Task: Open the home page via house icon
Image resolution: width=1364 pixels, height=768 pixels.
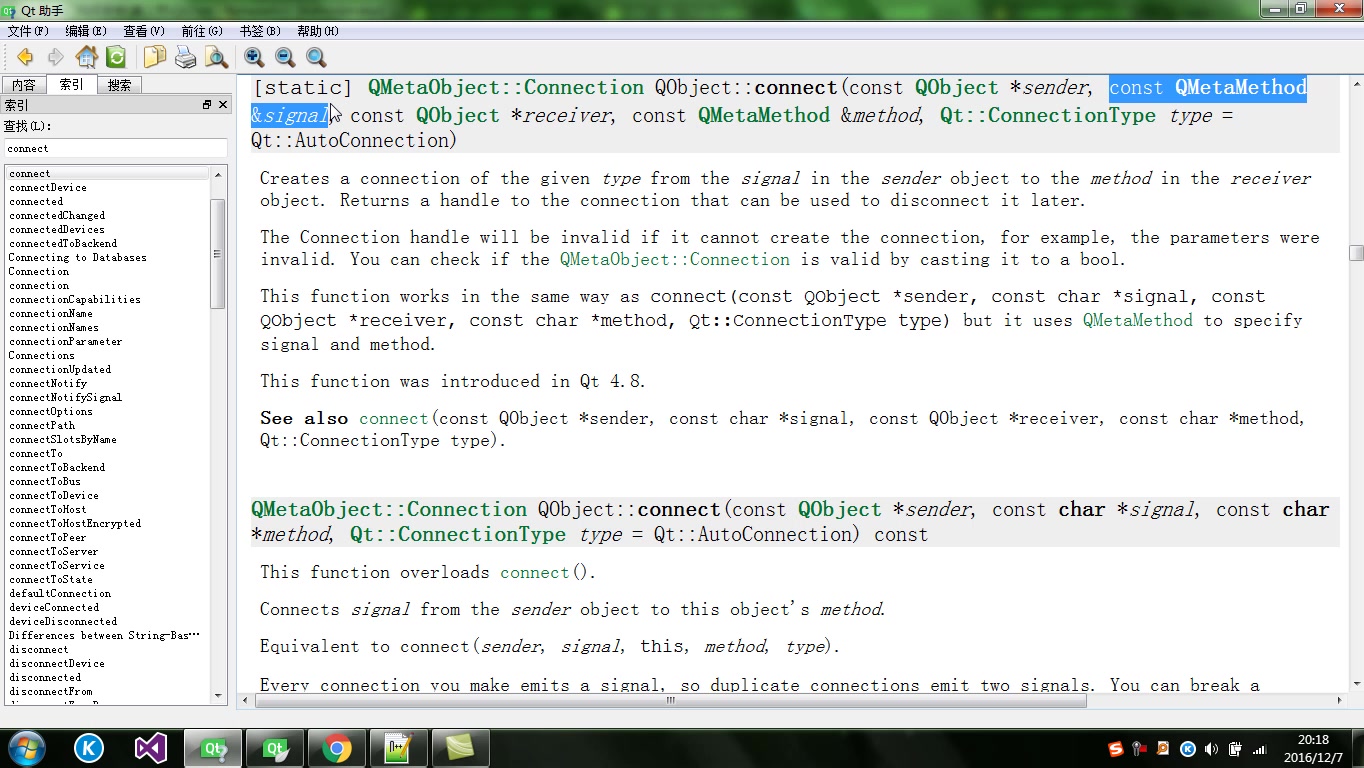Action: click(x=87, y=57)
